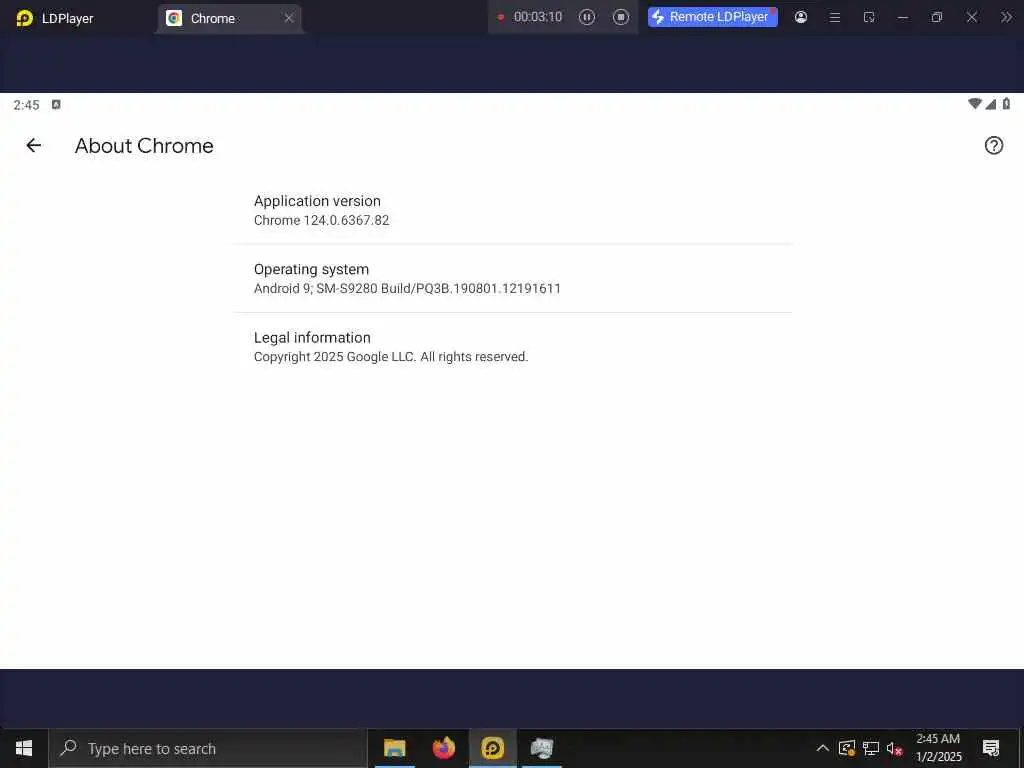Select the Operating system row
This screenshot has width=1024, height=768.
[513, 278]
